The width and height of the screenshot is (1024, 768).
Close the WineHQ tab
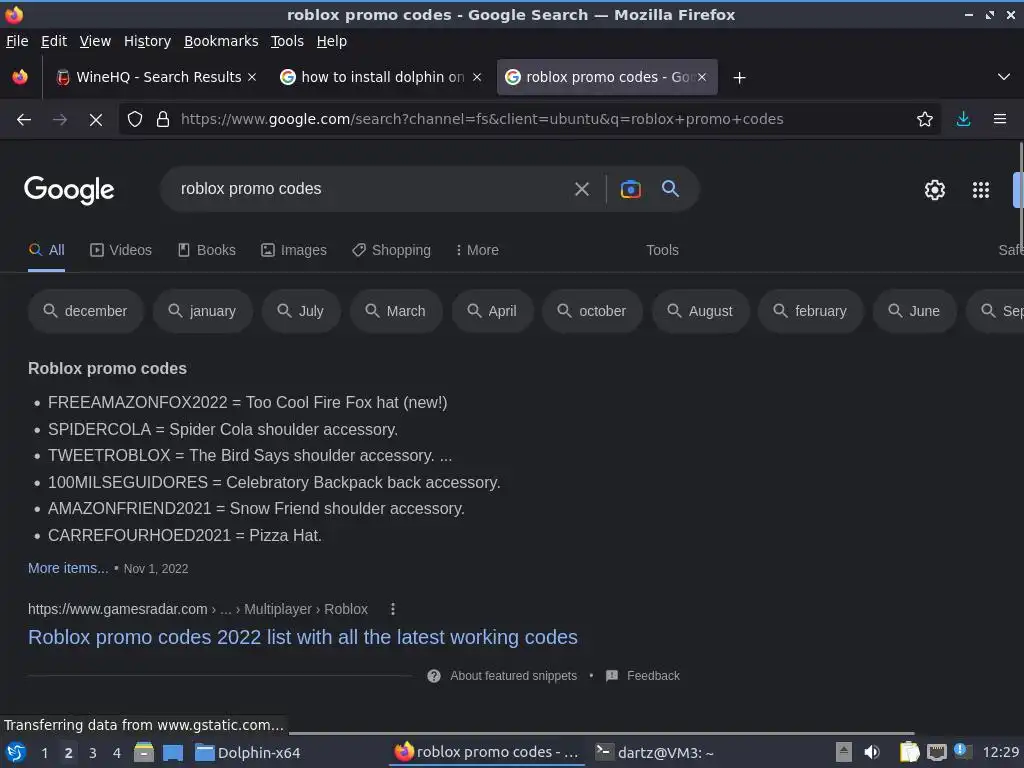[252, 77]
